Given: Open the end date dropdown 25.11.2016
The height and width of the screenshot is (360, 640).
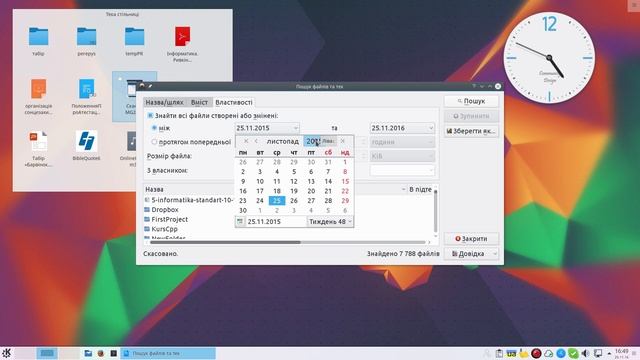Looking at the screenshot, I should click(402, 128).
